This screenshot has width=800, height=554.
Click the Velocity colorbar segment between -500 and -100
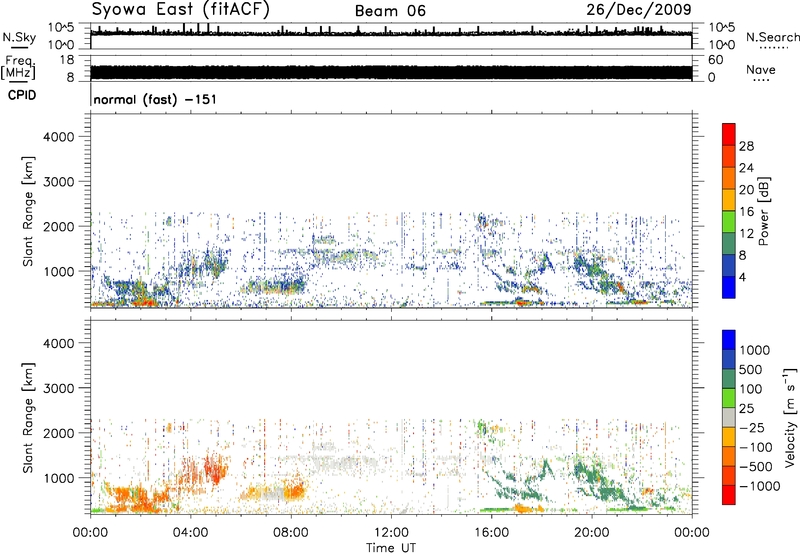pos(729,457)
